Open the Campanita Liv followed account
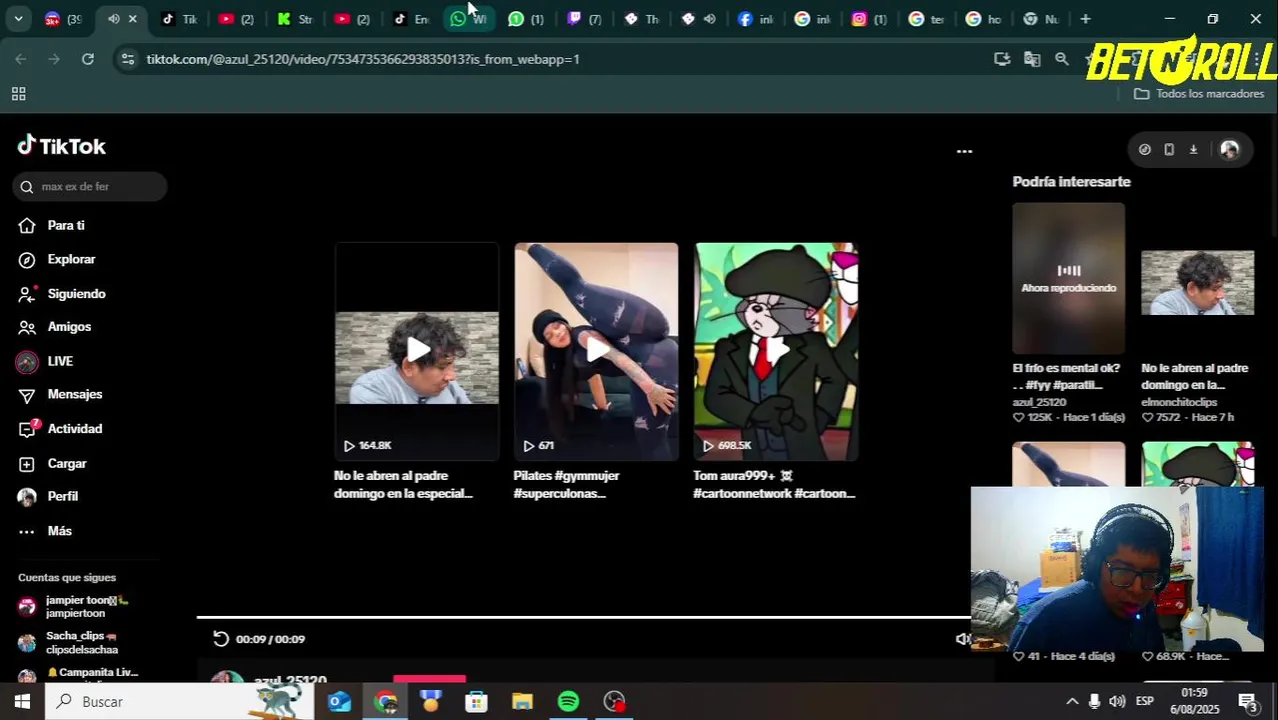This screenshot has height=720, width=1278. tap(78, 674)
